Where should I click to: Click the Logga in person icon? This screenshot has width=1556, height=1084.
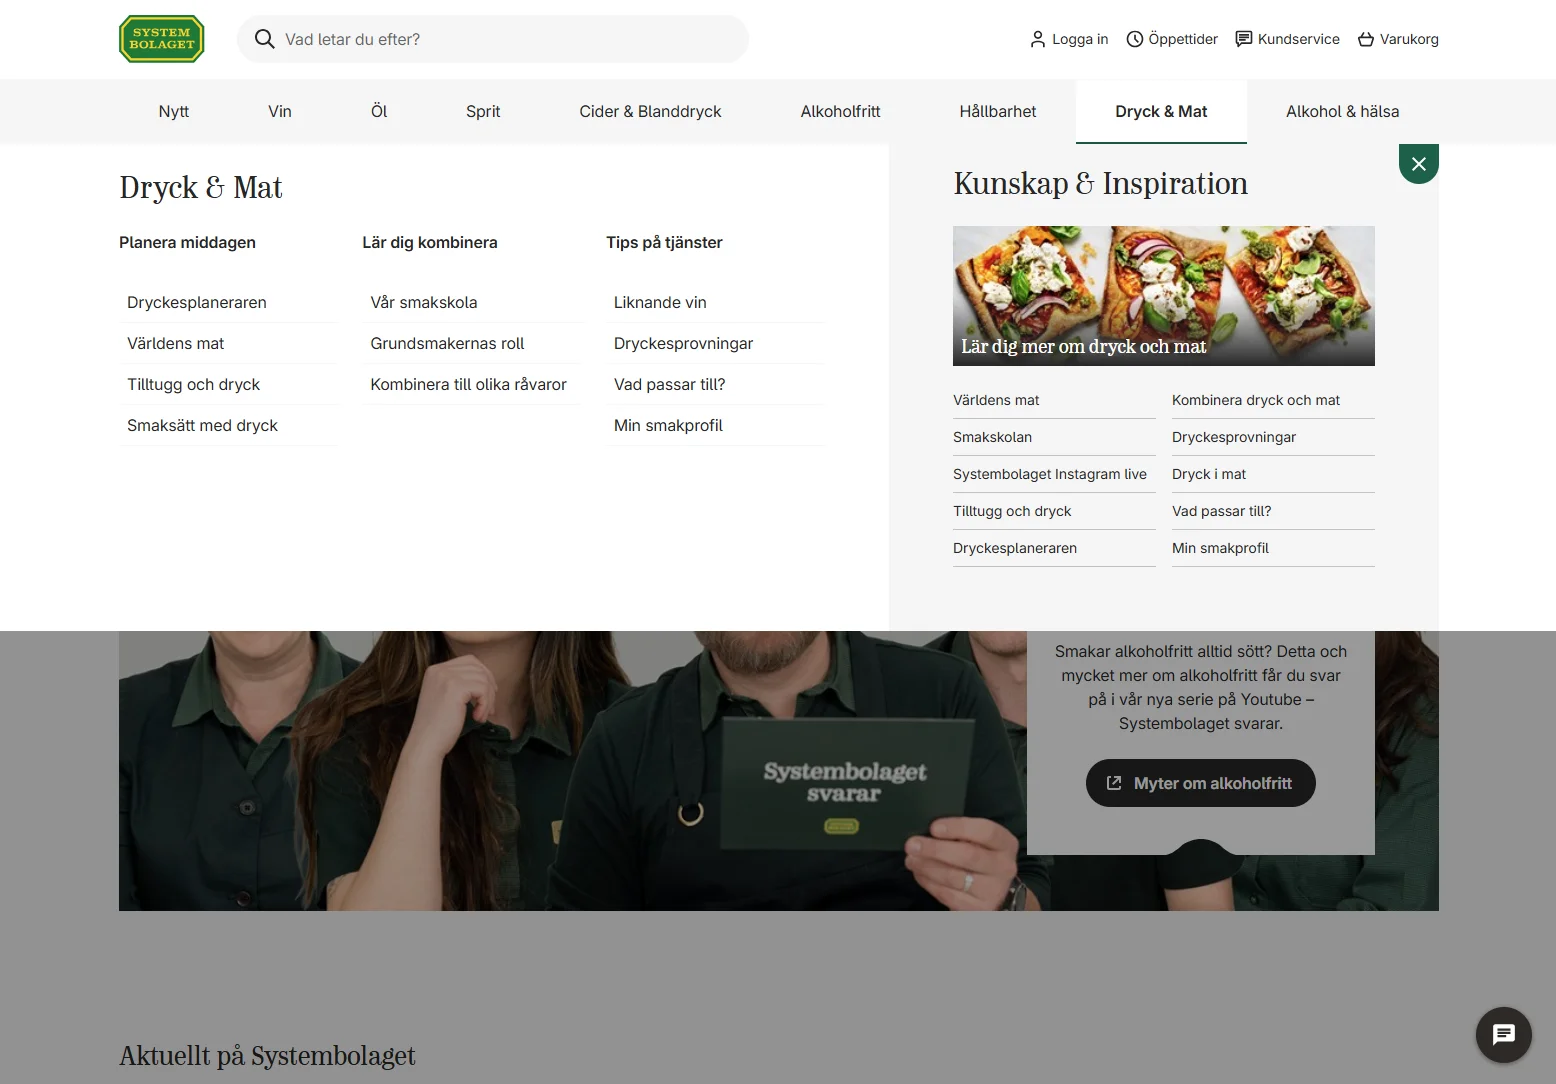[x=1037, y=39]
